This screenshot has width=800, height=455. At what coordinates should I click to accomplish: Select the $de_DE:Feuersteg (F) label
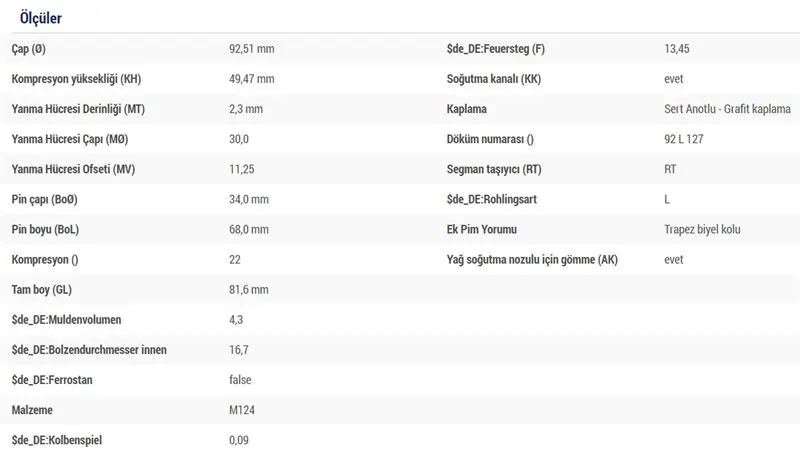click(495, 49)
